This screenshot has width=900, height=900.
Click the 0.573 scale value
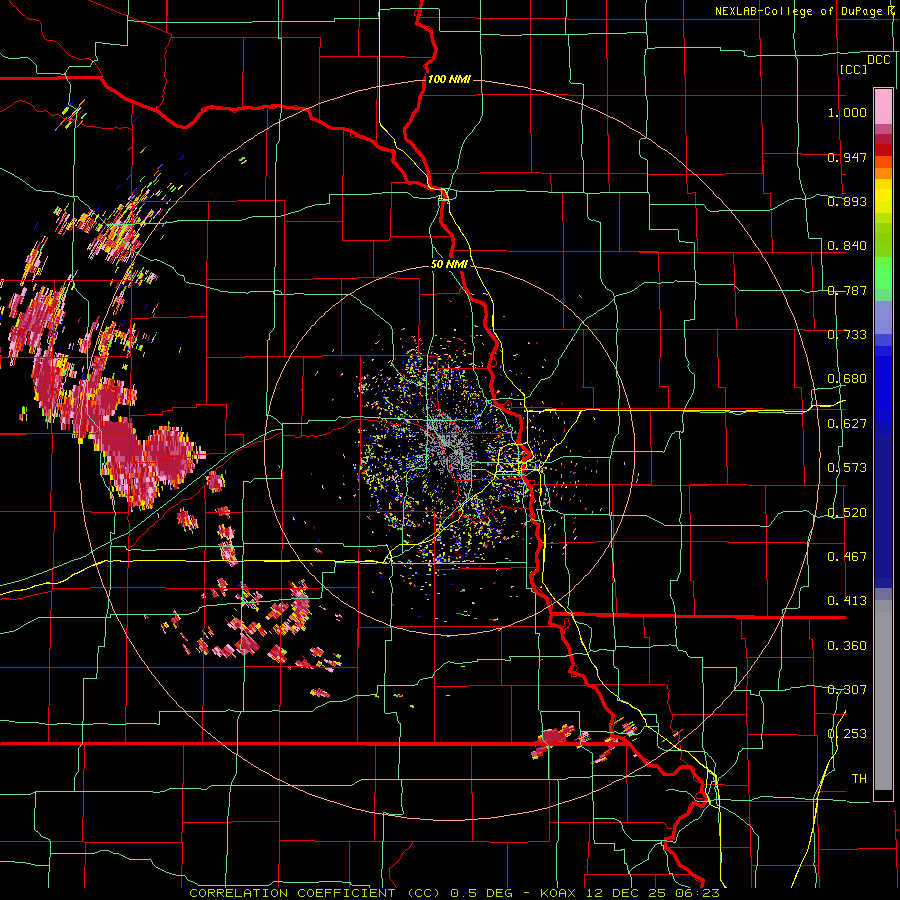coord(847,468)
